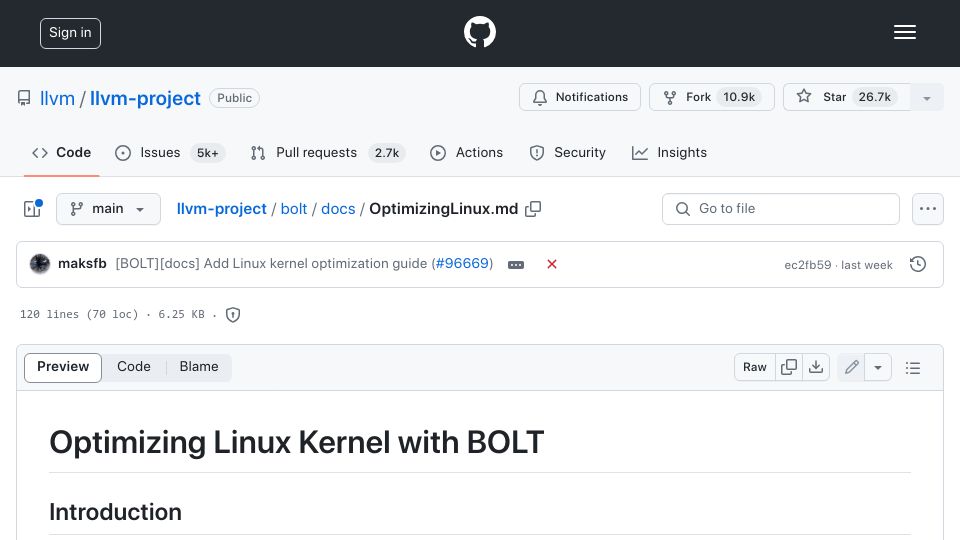Focus the Go to file search field
Viewport: 960px width, 540px height.
point(781,209)
